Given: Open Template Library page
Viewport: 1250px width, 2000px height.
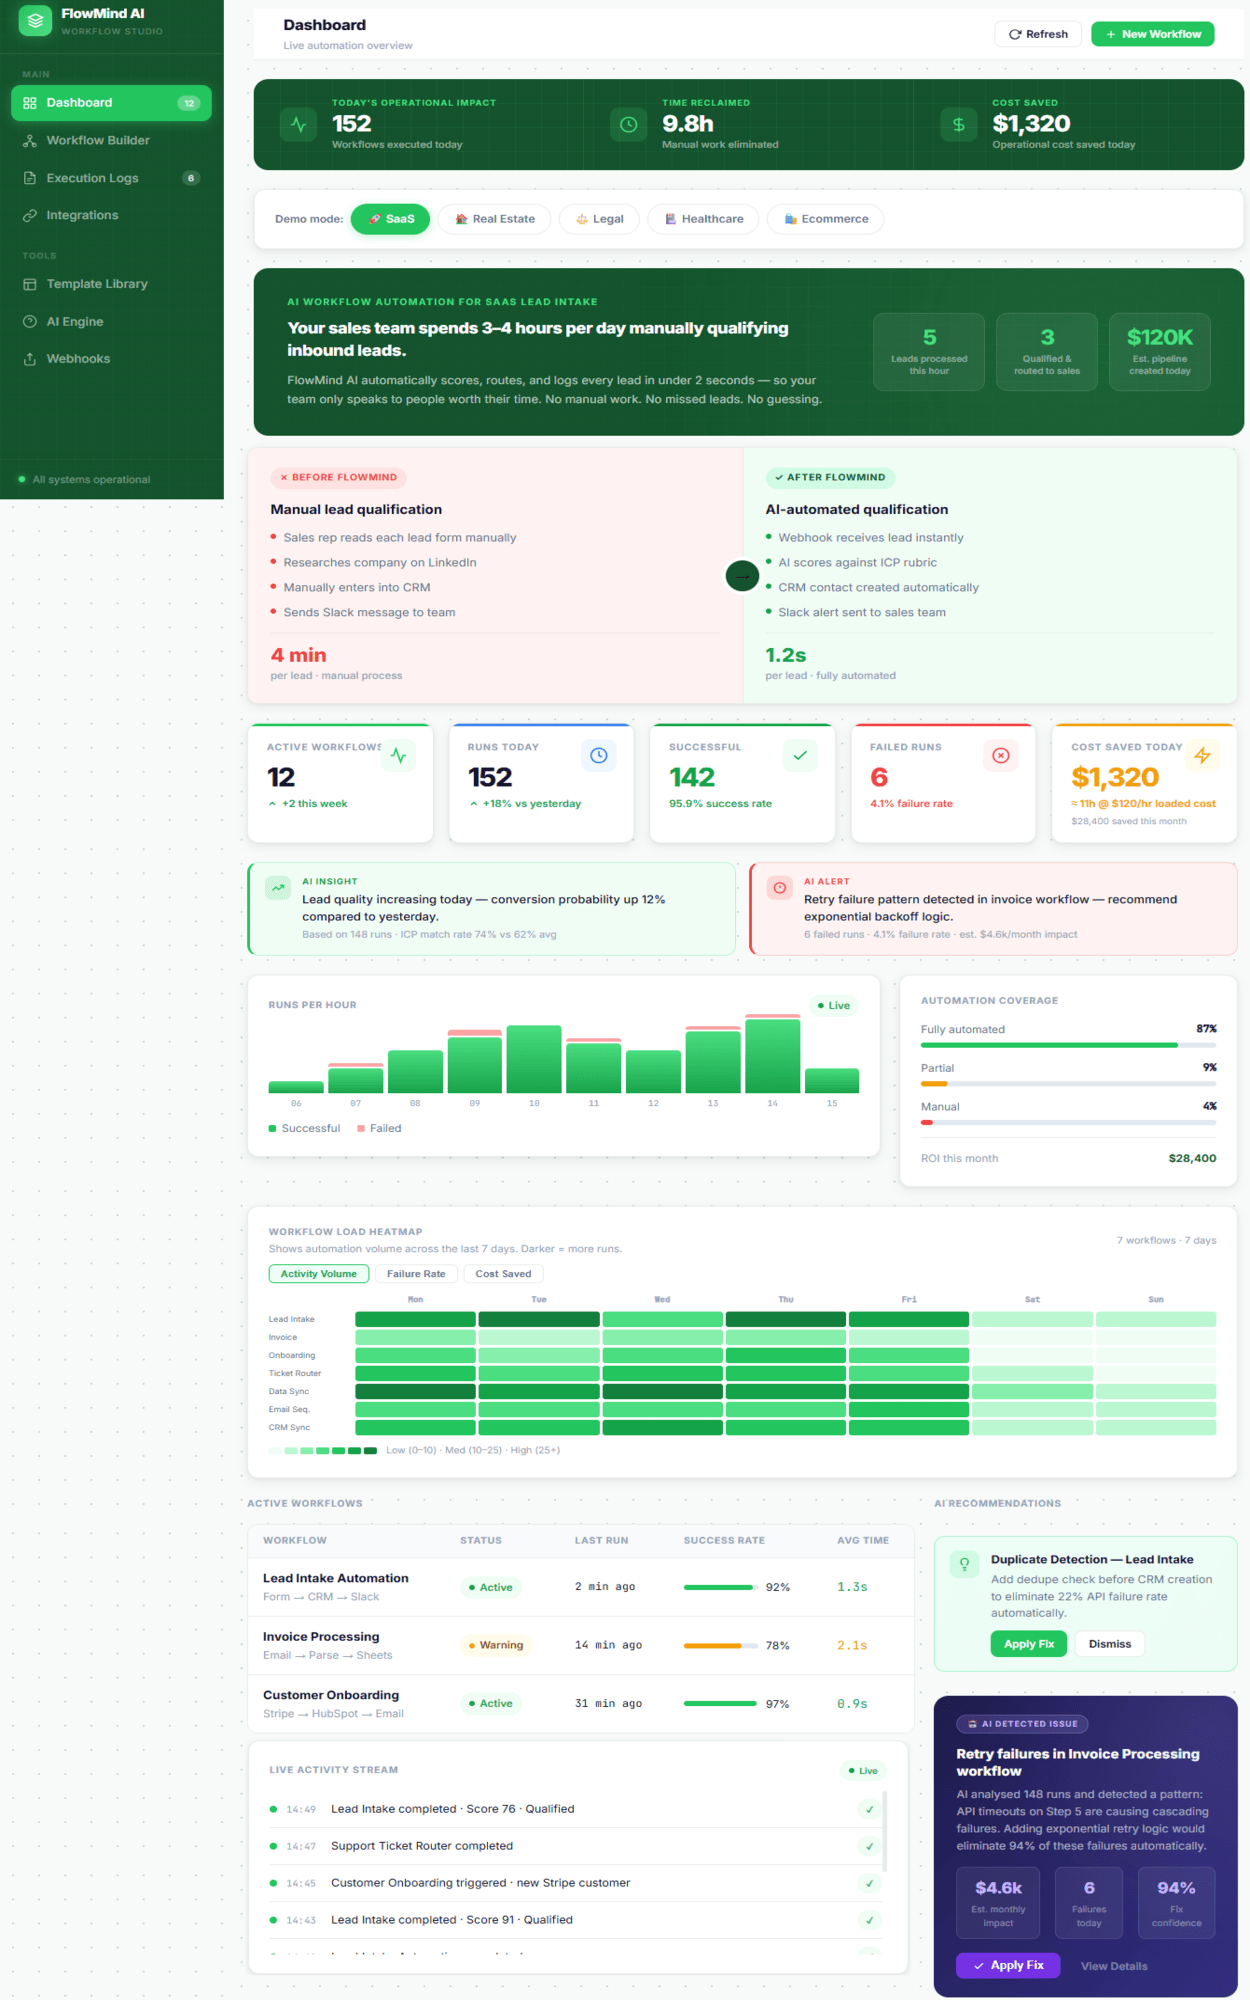Looking at the screenshot, I should [x=111, y=284].
